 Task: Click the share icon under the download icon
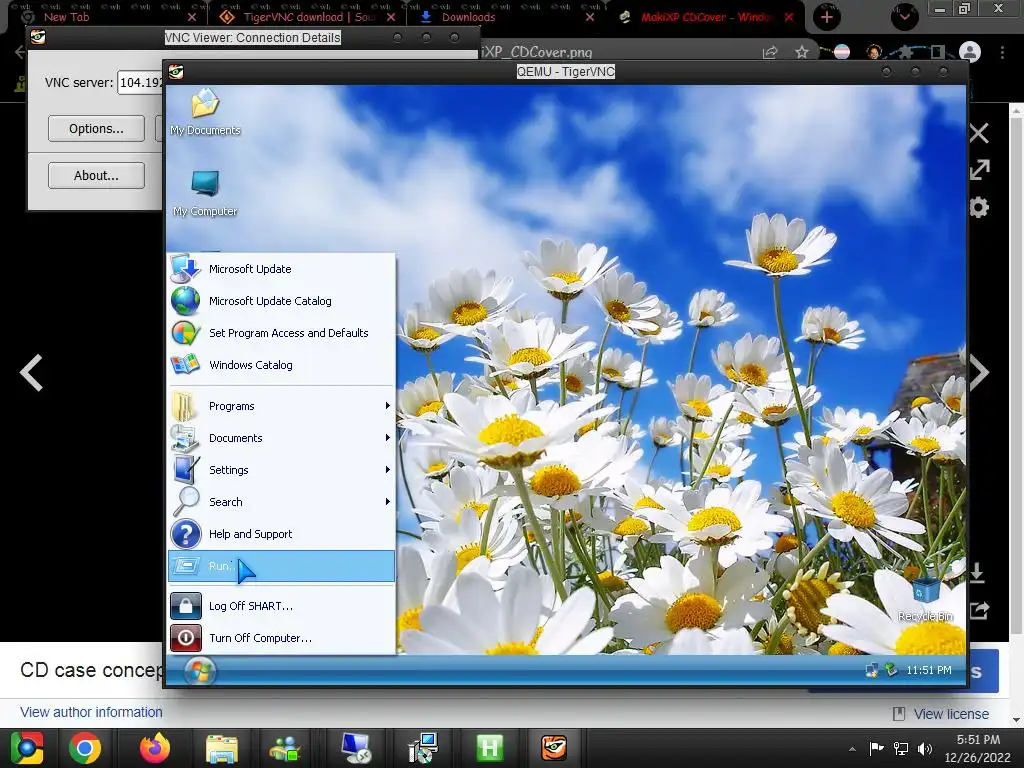tap(979, 611)
